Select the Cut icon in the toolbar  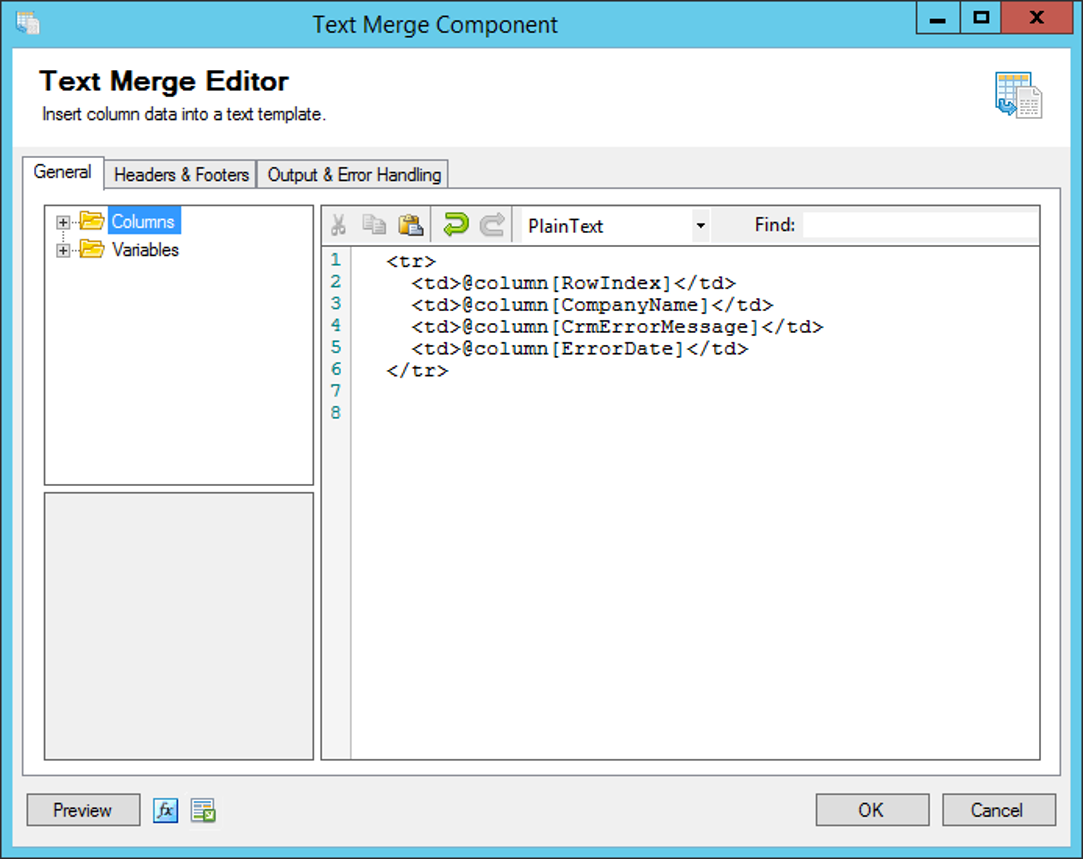click(340, 224)
